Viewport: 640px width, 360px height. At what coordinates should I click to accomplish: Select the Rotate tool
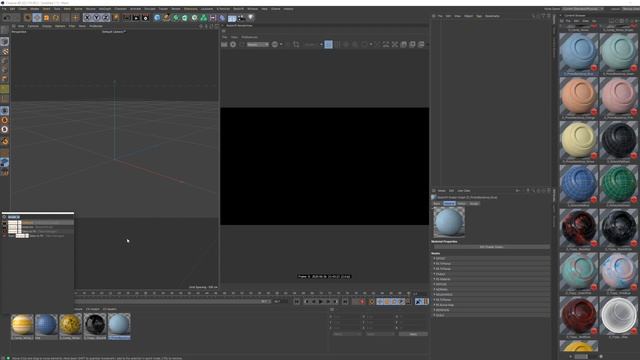click(56, 18)
